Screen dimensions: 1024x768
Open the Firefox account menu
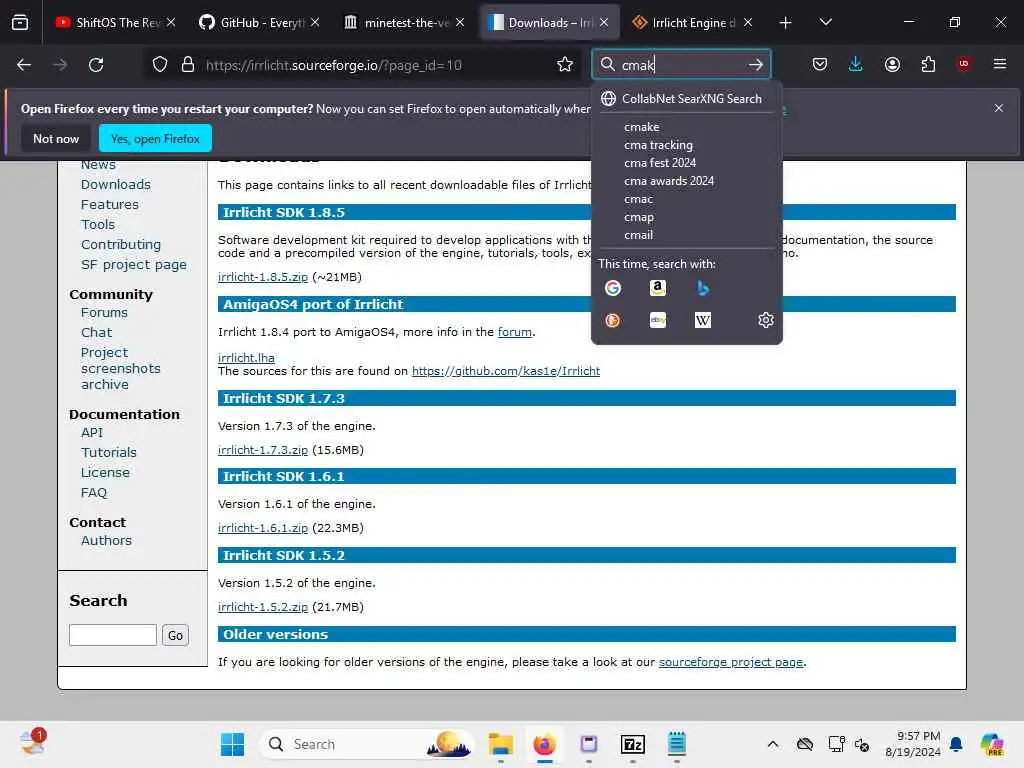[x=892, y=65]
